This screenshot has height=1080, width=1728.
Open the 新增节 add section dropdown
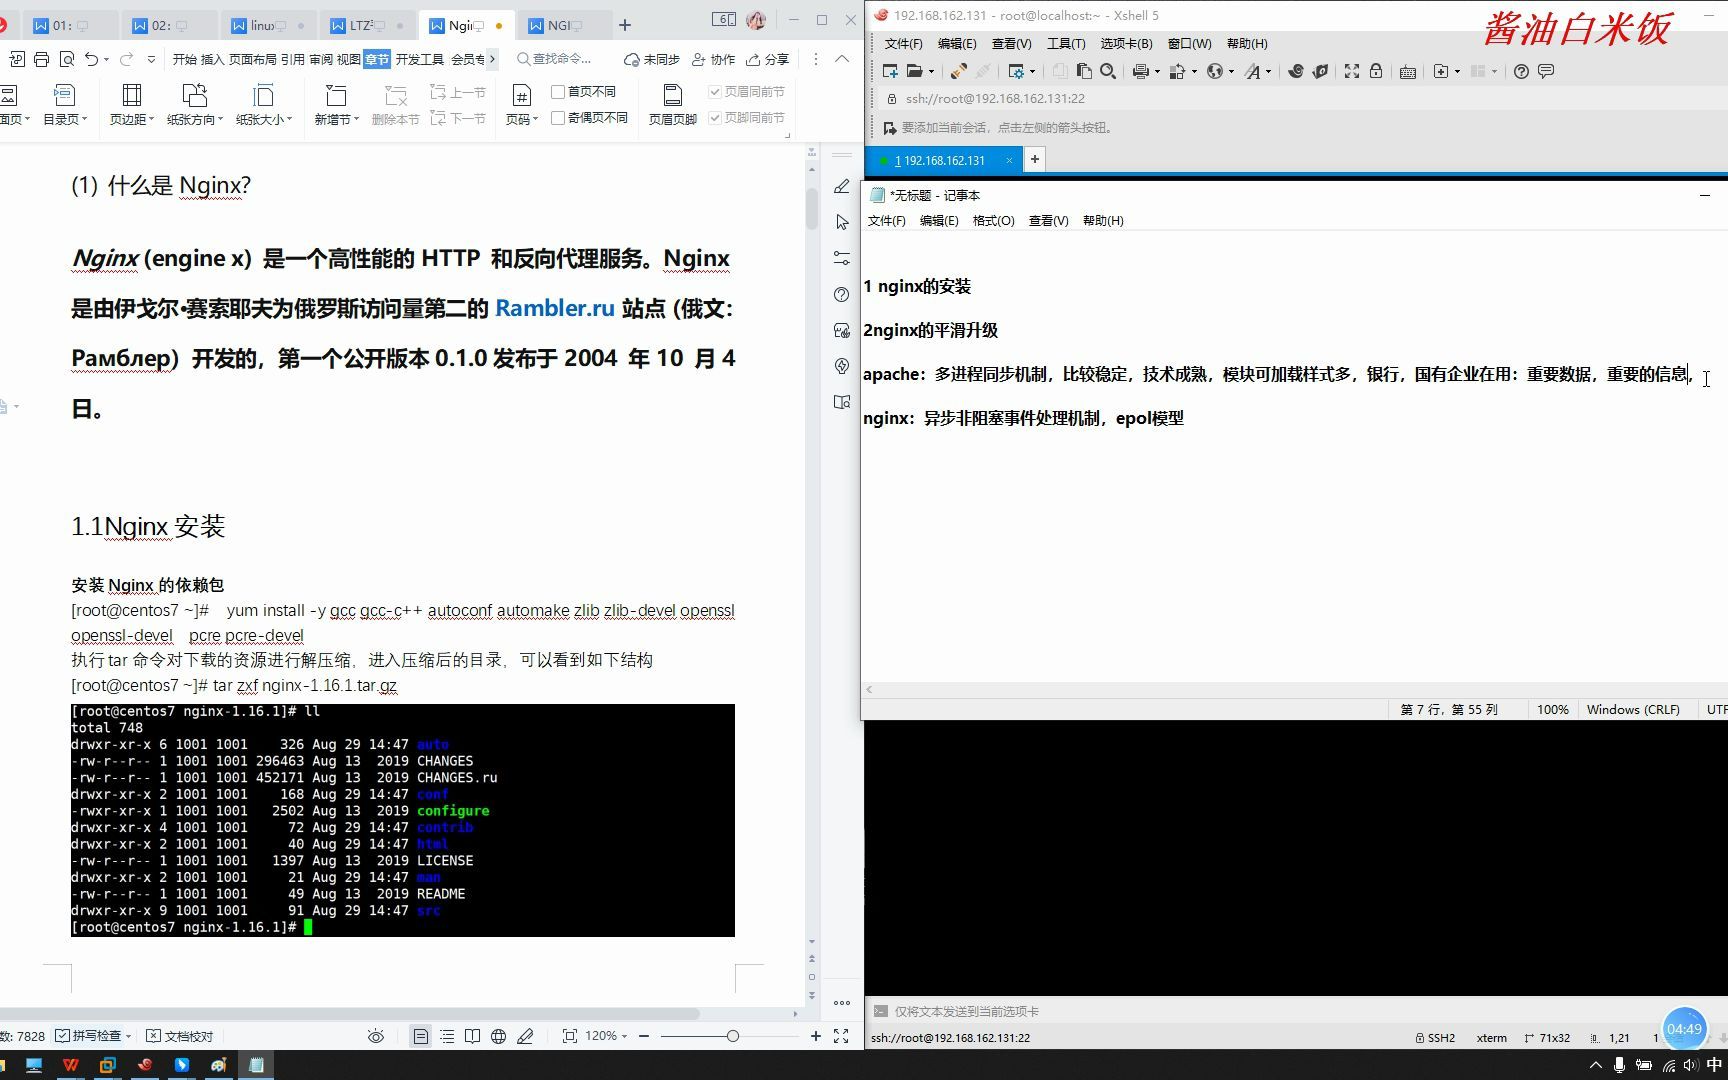pyautogui.click(x=336, y=104)
